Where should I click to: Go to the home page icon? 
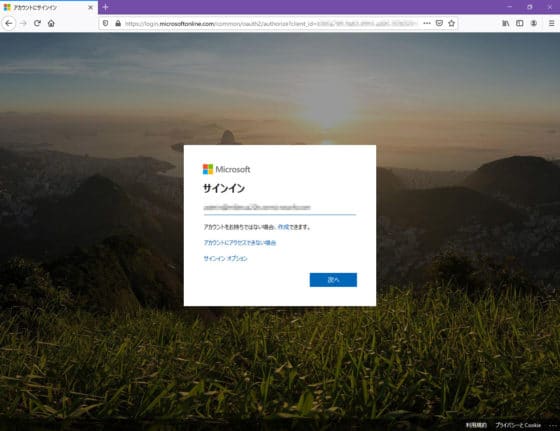tap(51, 23)
